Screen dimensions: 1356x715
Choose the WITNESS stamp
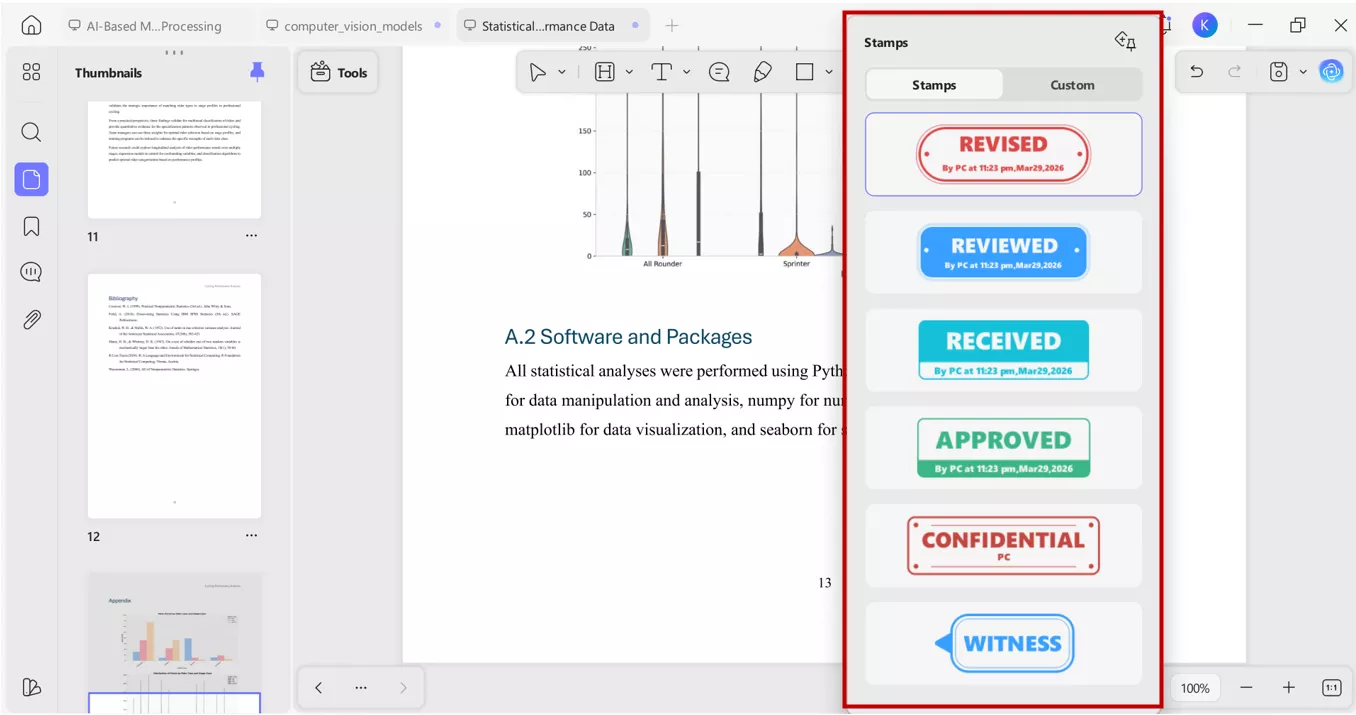1003,643
